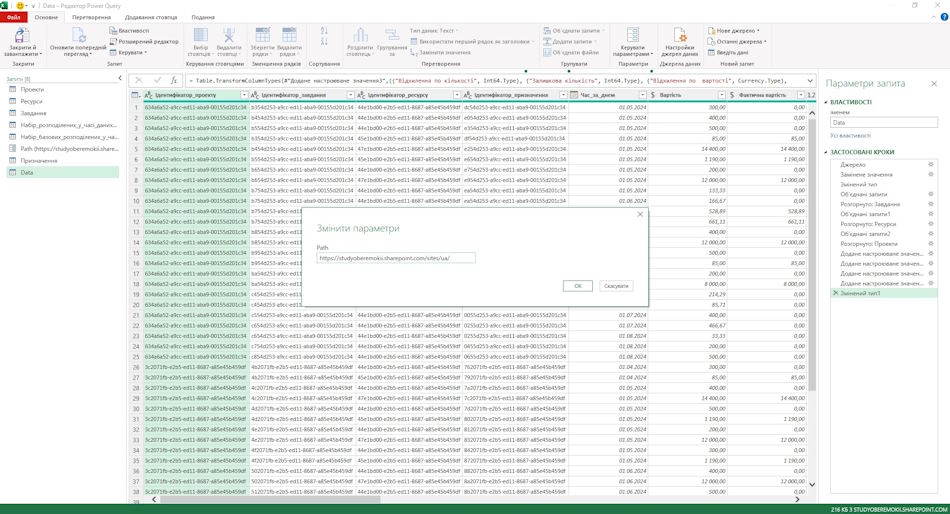Collapse the ribbon using the up chevron

[934, 17]
